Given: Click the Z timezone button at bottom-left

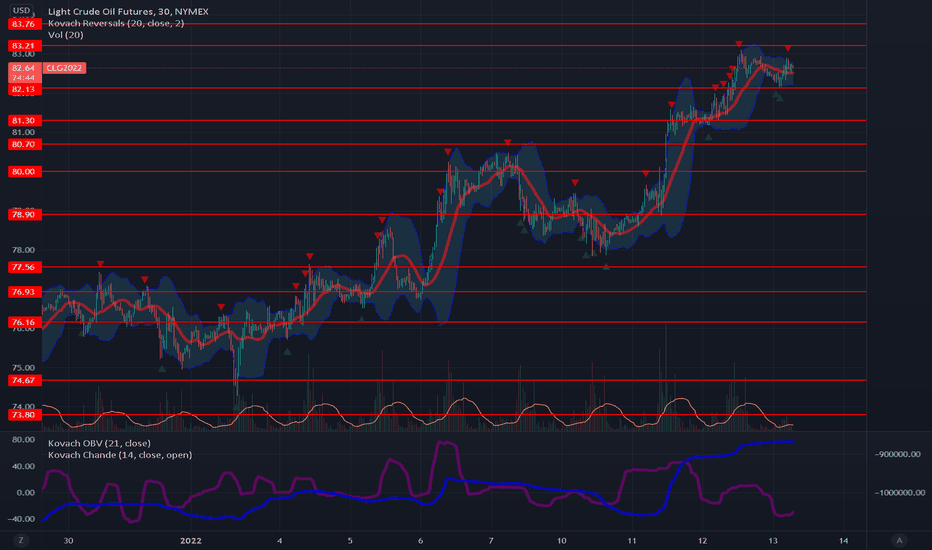Looking at the screenshot, I should coord(21,540).
